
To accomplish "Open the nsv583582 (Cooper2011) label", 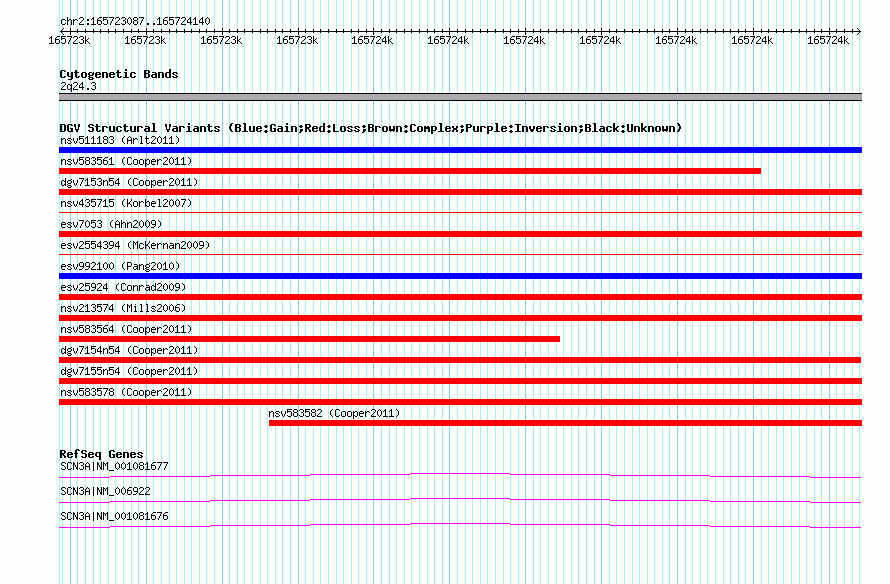I will (334, 413).
